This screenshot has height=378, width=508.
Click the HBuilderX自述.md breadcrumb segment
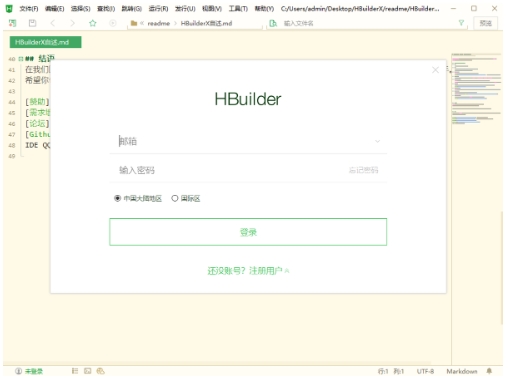(x=206, y=23)
